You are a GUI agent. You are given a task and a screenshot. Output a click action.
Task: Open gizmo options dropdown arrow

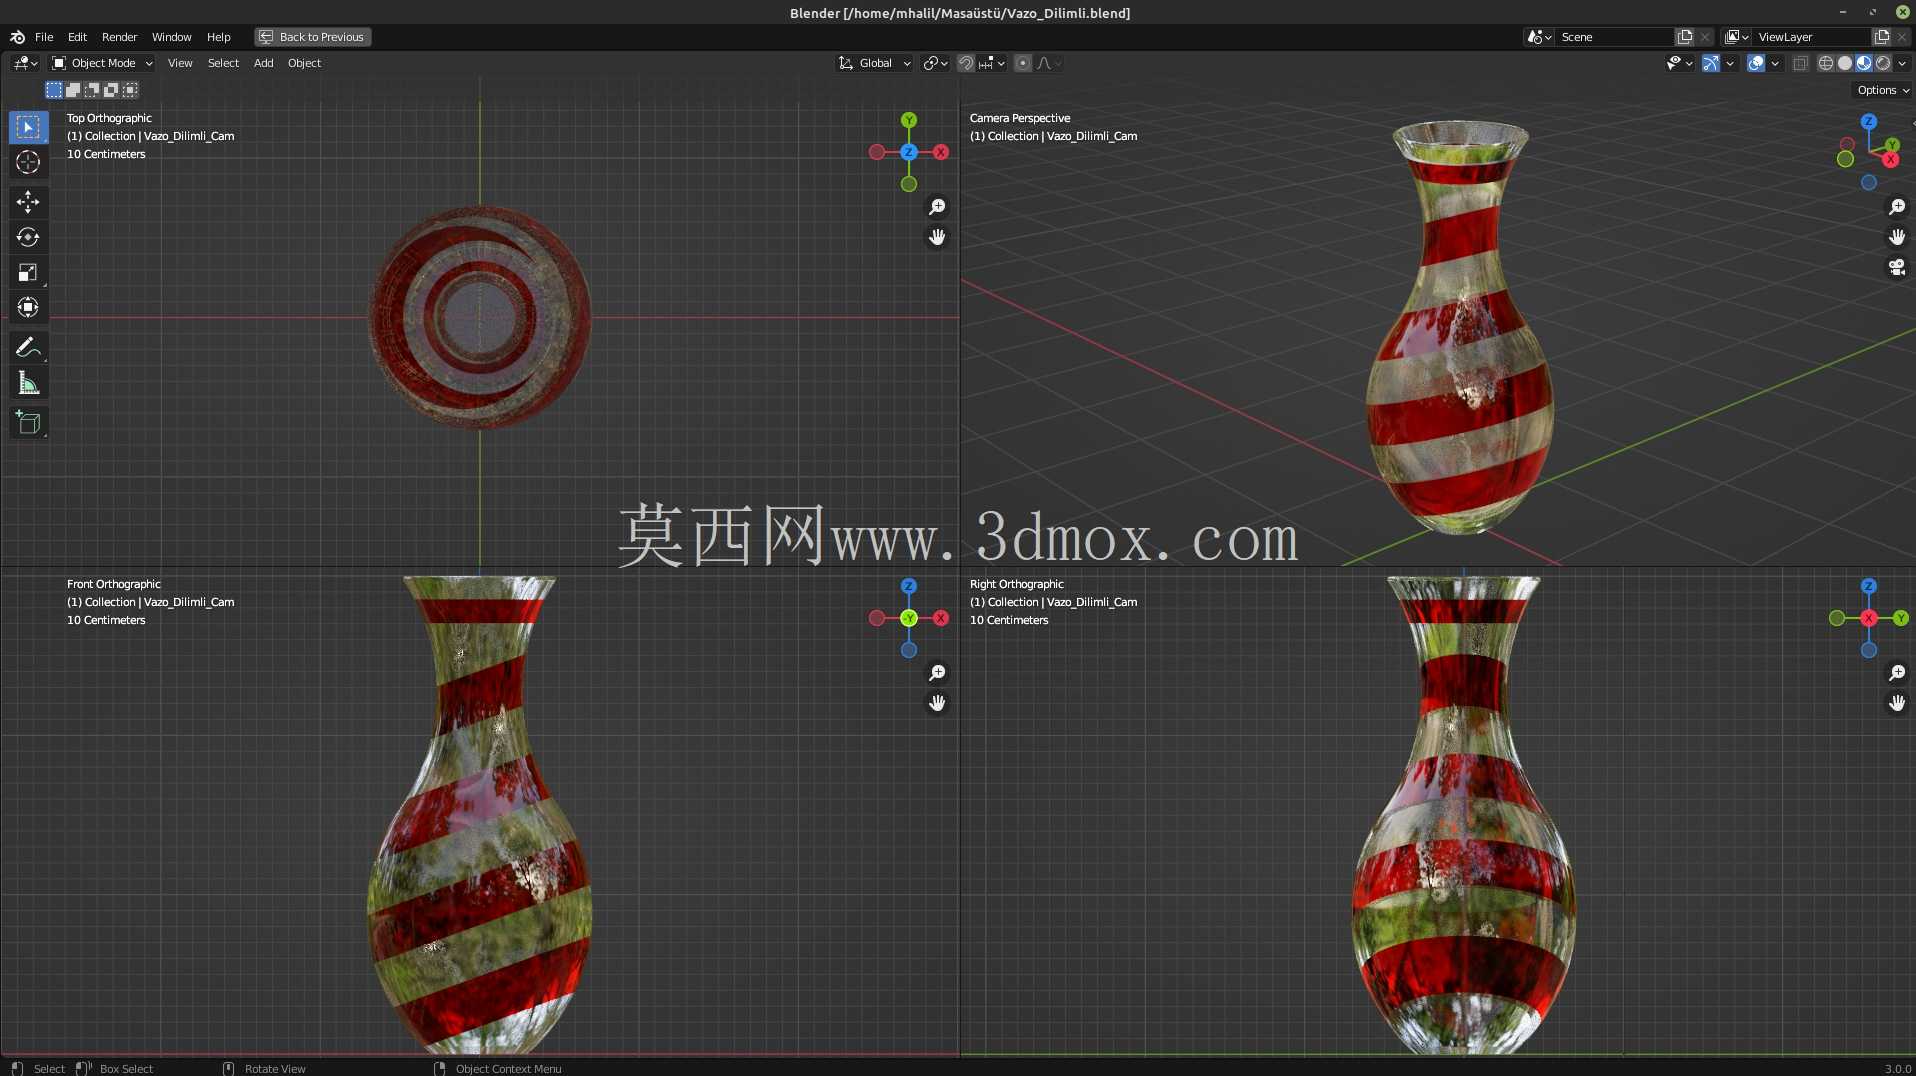1730,63
